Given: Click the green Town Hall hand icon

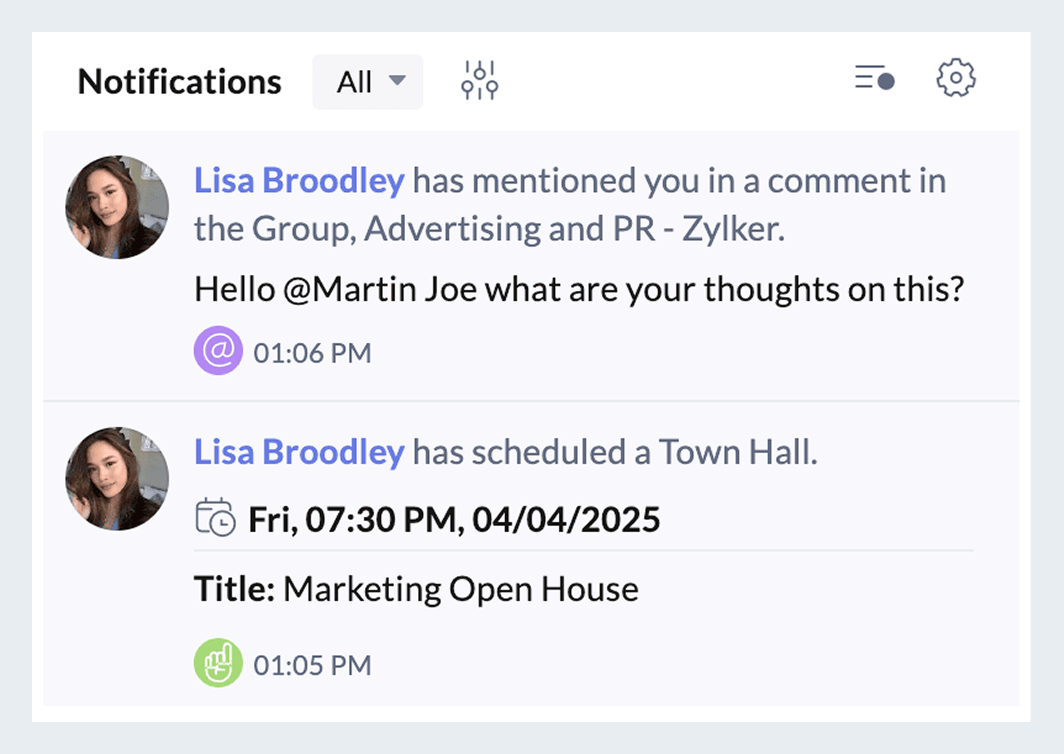Looking at the screenshot, I should 218,664.
